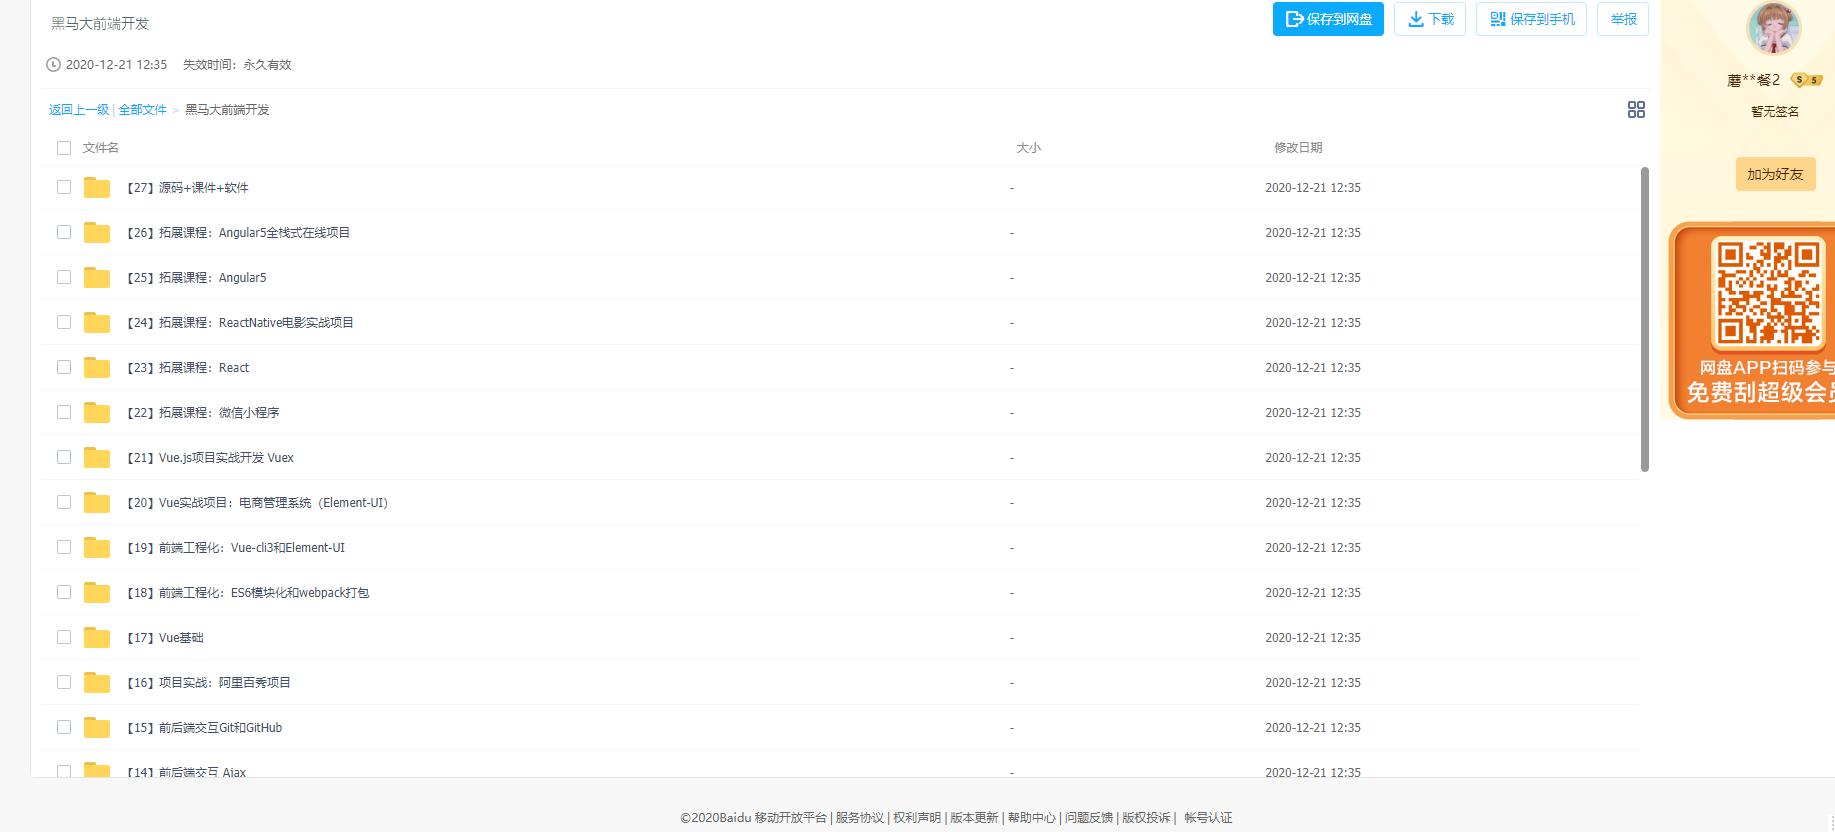Click folder icon of 【26】Angular5全栈式在线项目
The width and height of the screenshot is (1835, 832).
[x=97, y=232]
